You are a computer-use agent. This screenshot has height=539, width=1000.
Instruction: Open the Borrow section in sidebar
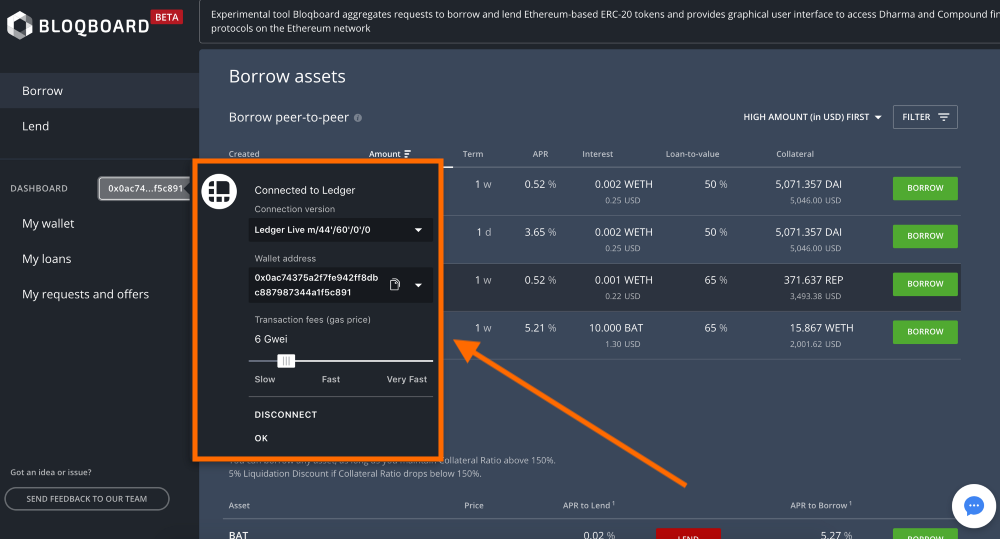click(99, 91)
